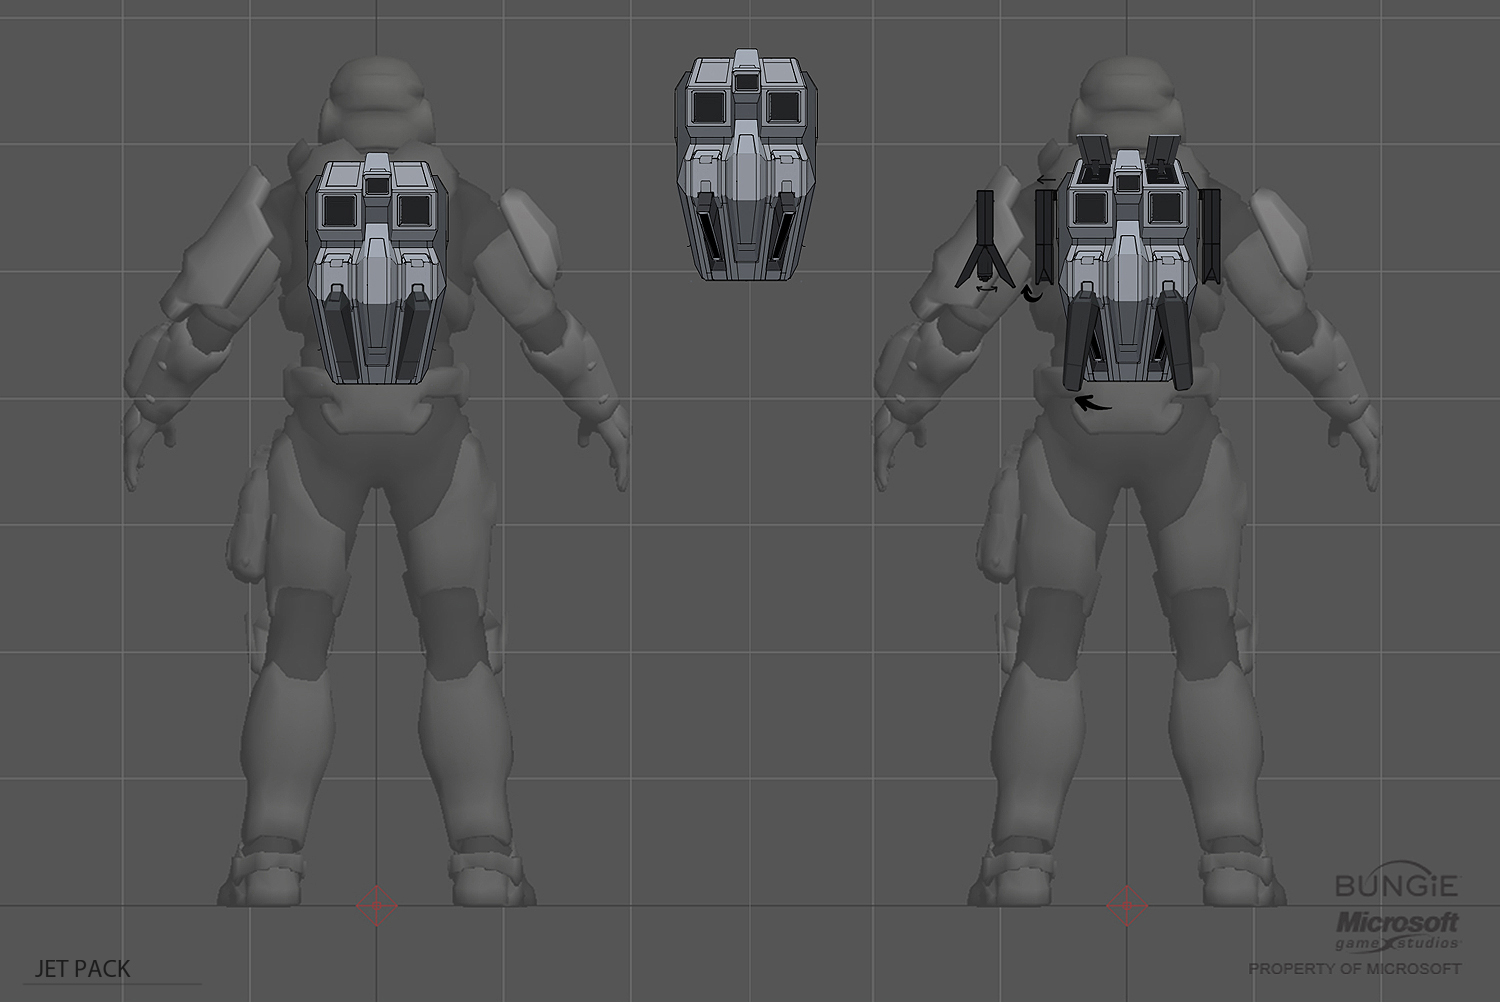This screenshot has height=1002, width=1500.
Task: Click the Bungie logo
Action: (1397, 885)
